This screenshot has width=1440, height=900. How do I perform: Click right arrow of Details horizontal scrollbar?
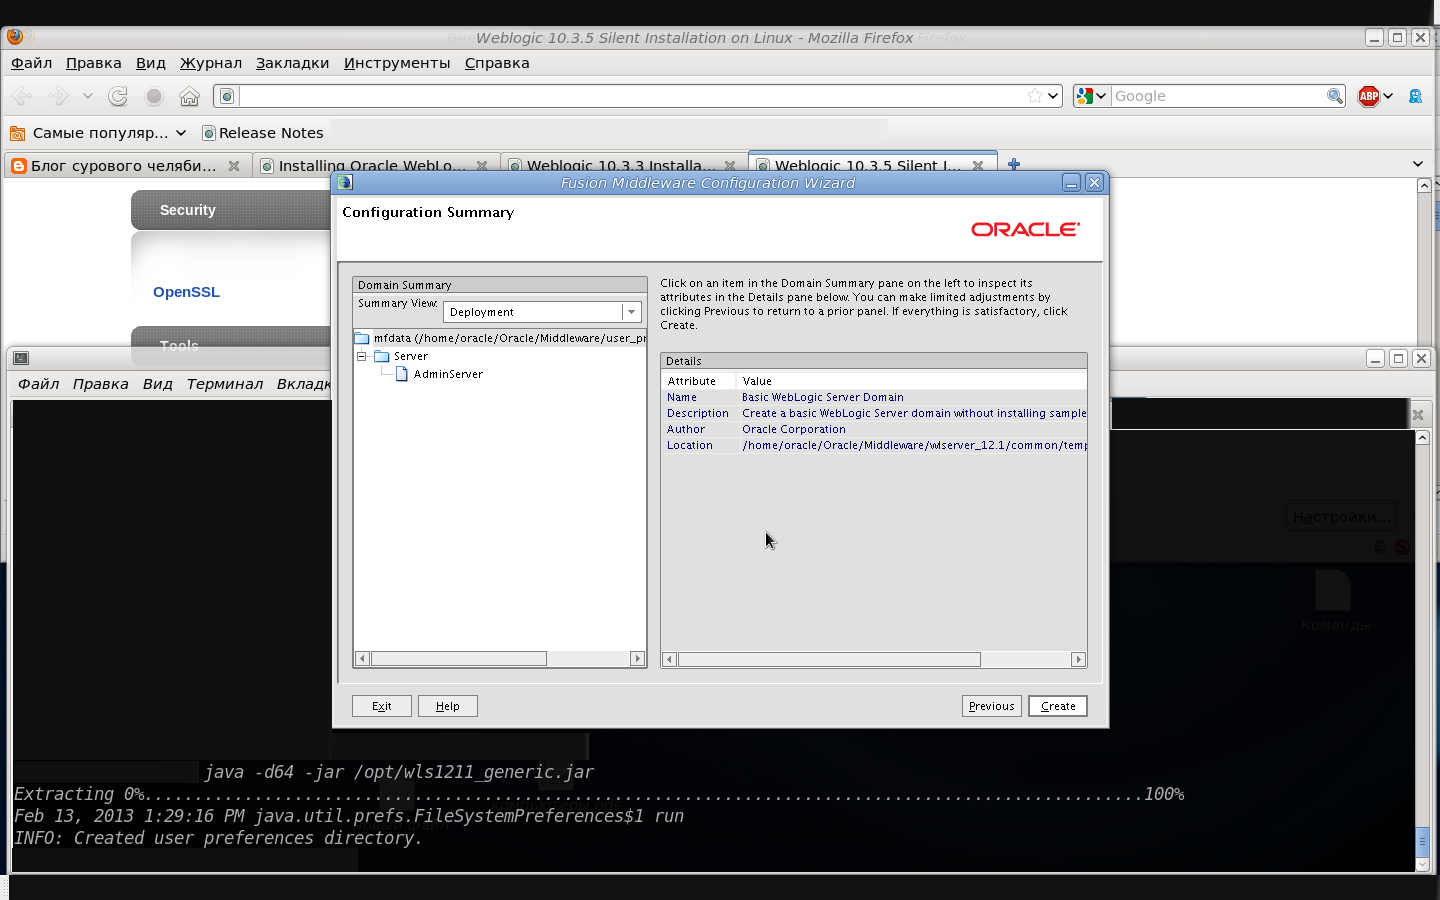click(1078, 660)
